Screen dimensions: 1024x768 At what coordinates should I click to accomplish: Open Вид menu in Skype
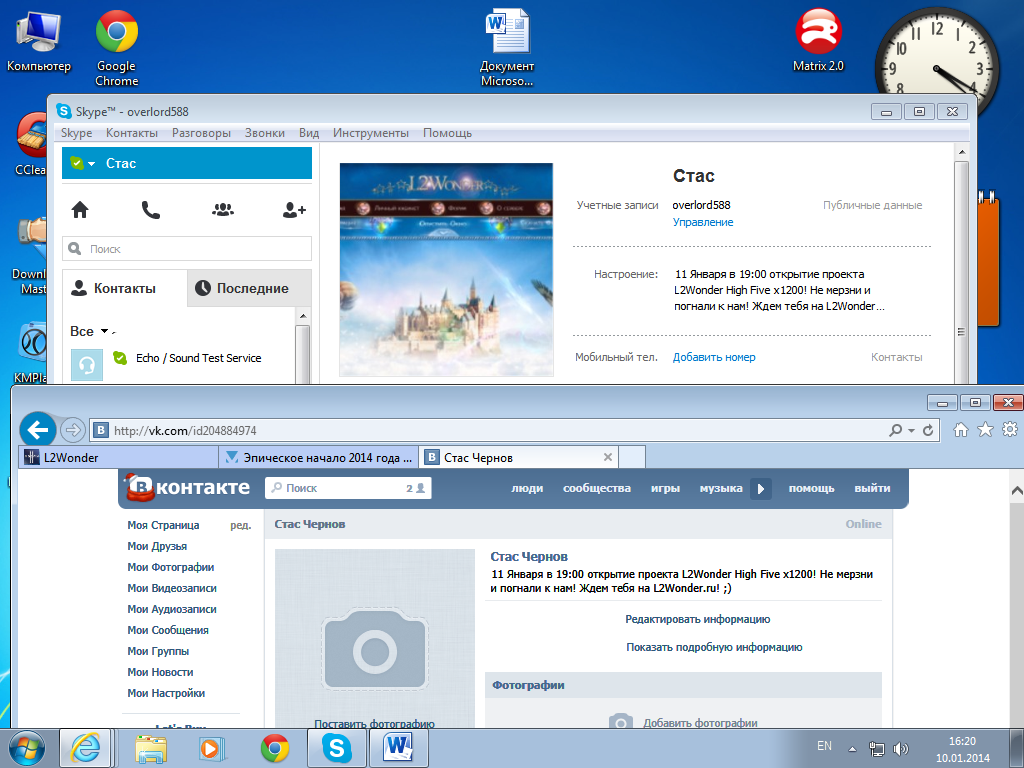pyautogui.click(x=309, y=133)
